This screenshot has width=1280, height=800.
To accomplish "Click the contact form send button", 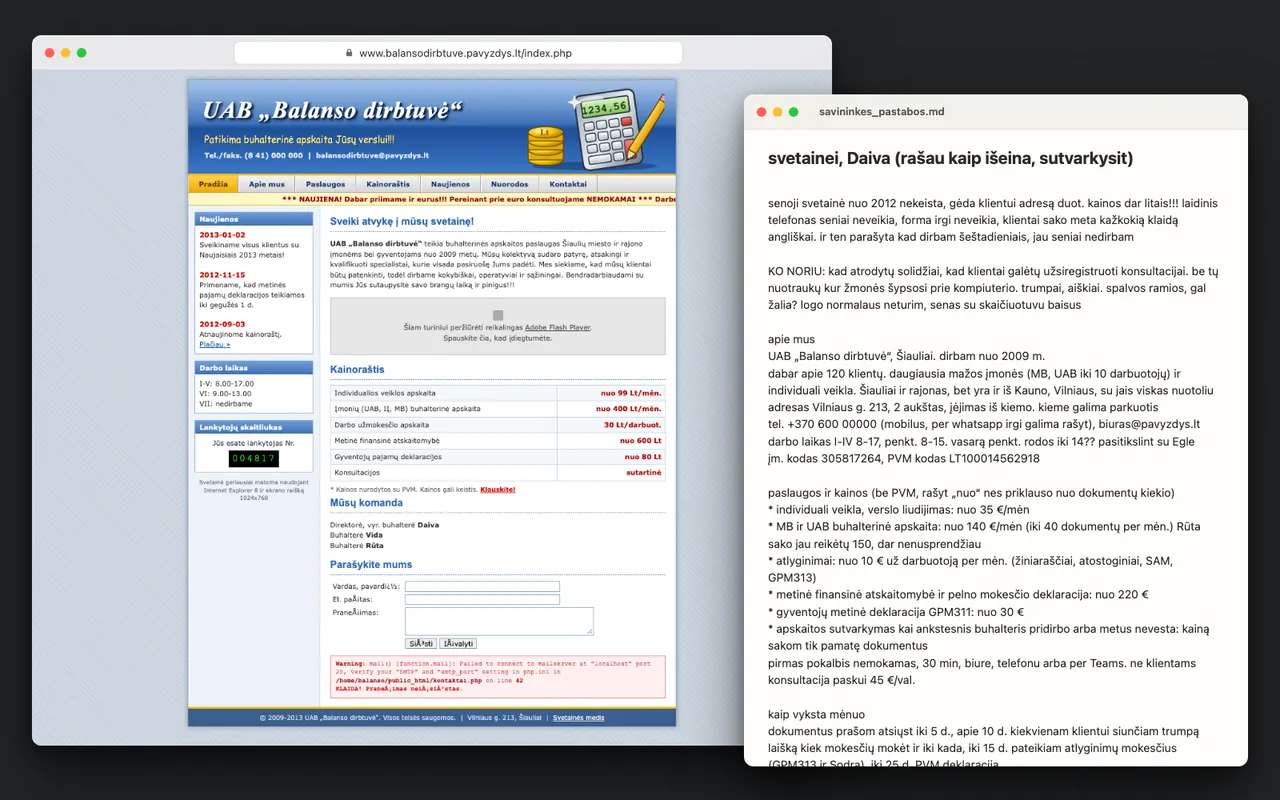I will [420, 643].
